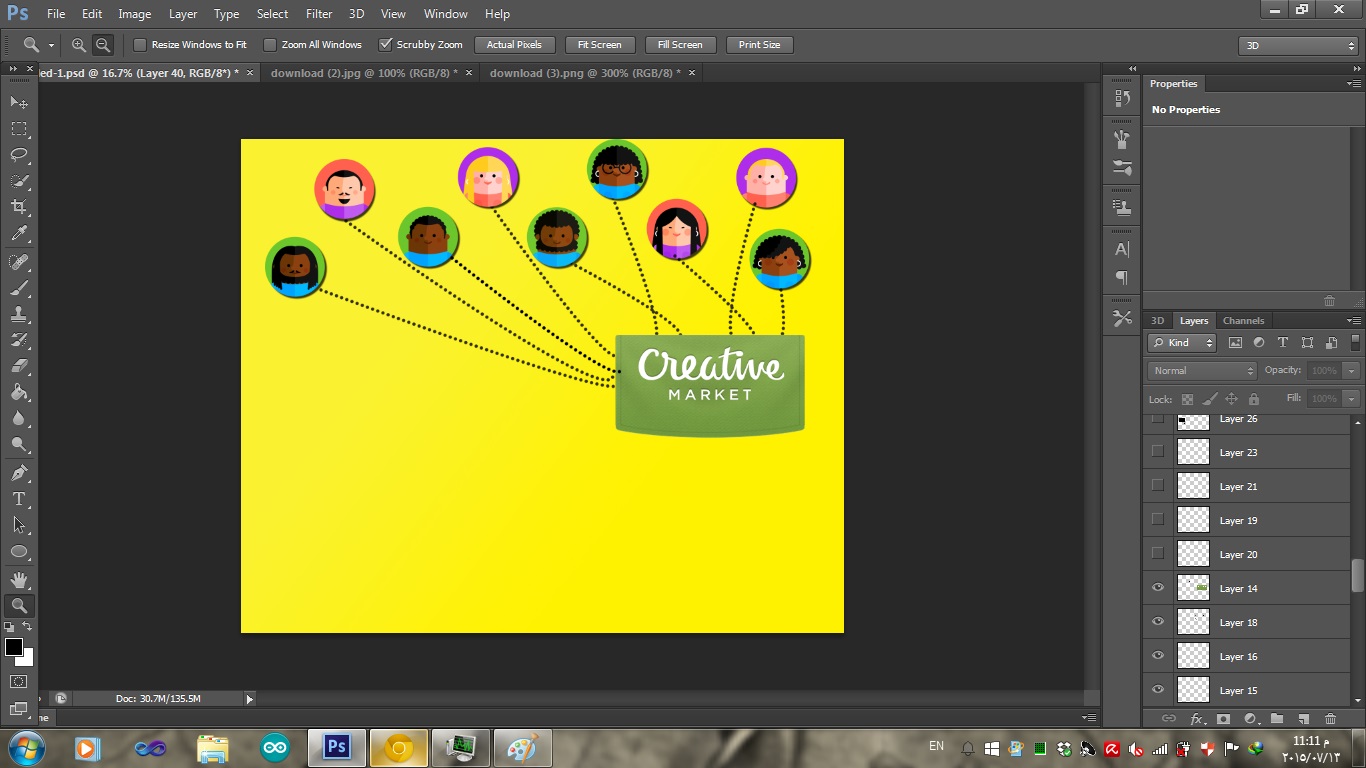Select the Hand tool
The image size is (1366, 768).
pos(19,580)
